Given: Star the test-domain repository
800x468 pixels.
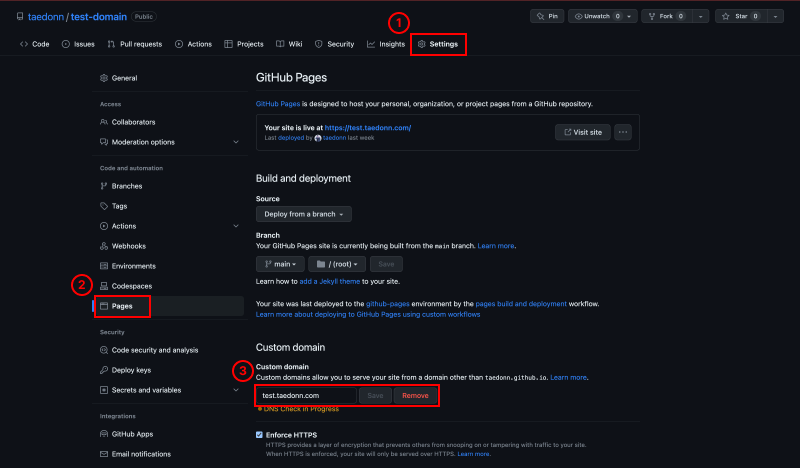Looking at the screenshot, I should [741, 16].
